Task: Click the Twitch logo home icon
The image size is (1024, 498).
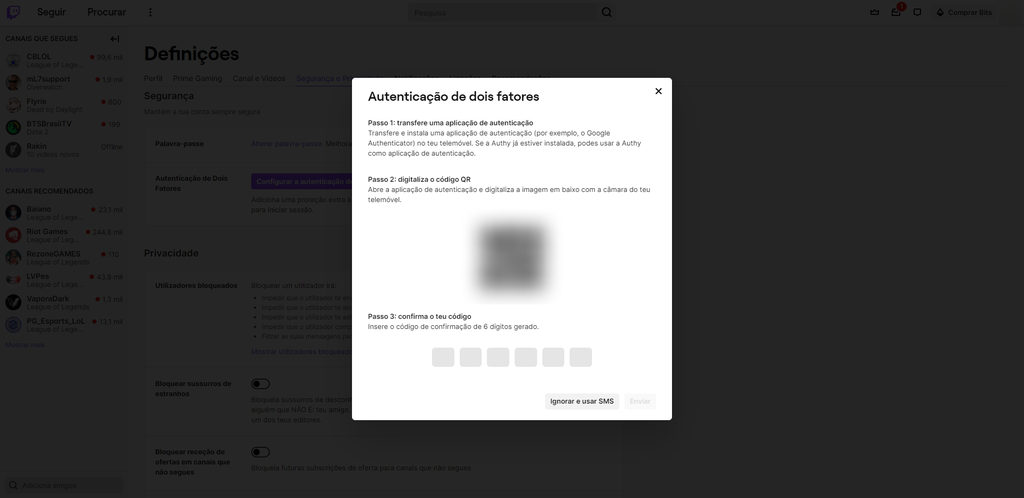Action: 13,12
